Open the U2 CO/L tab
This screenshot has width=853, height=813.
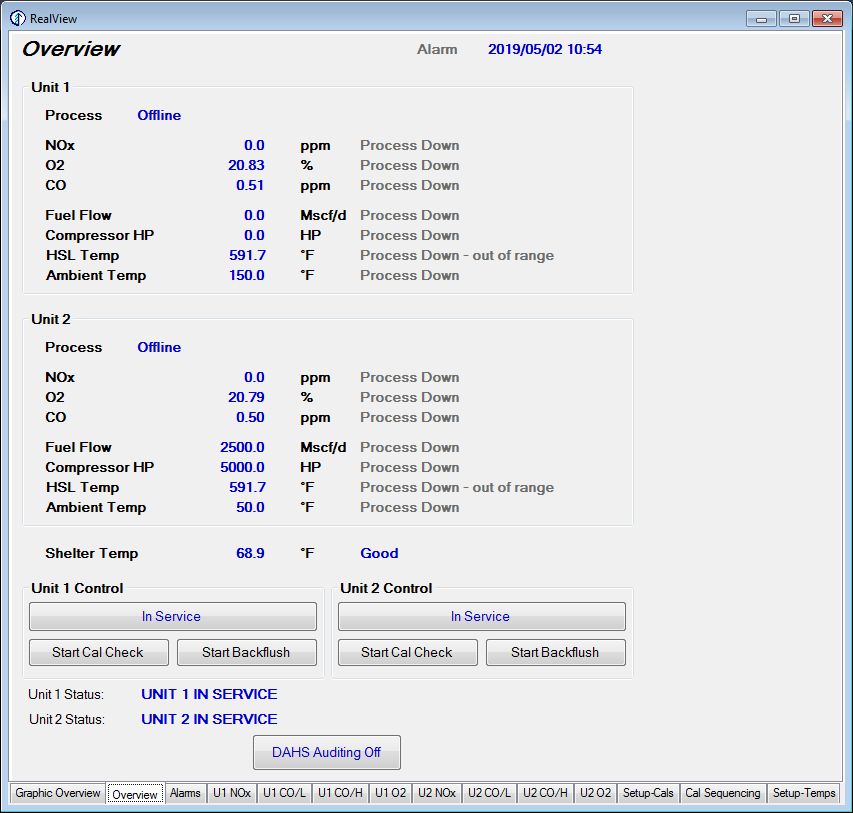click(490, 793)
